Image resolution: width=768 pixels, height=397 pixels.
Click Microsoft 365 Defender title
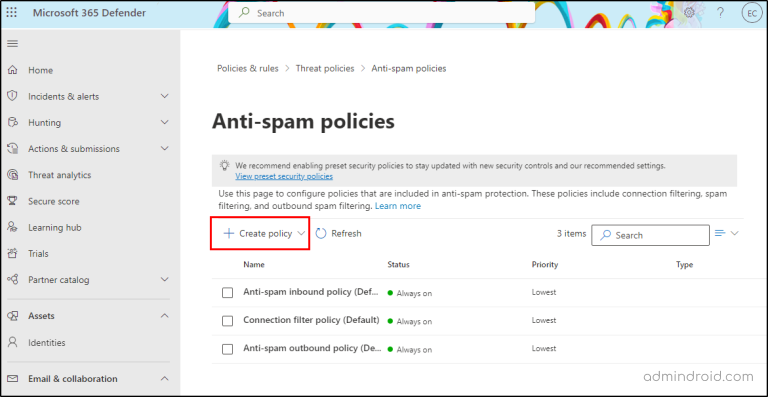[x=89, y=13]
